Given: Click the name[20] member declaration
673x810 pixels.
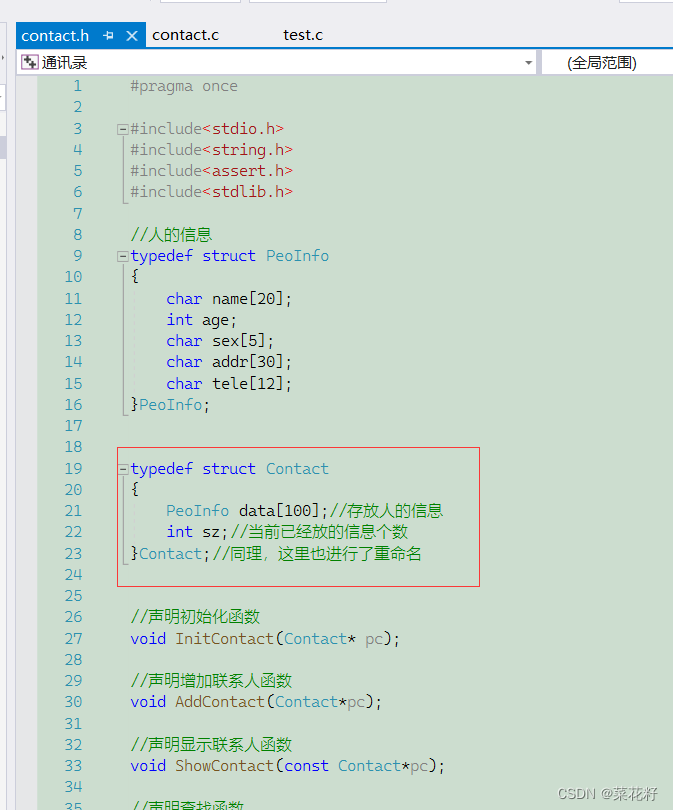Looking at the screenshot, I should [229, 299].
